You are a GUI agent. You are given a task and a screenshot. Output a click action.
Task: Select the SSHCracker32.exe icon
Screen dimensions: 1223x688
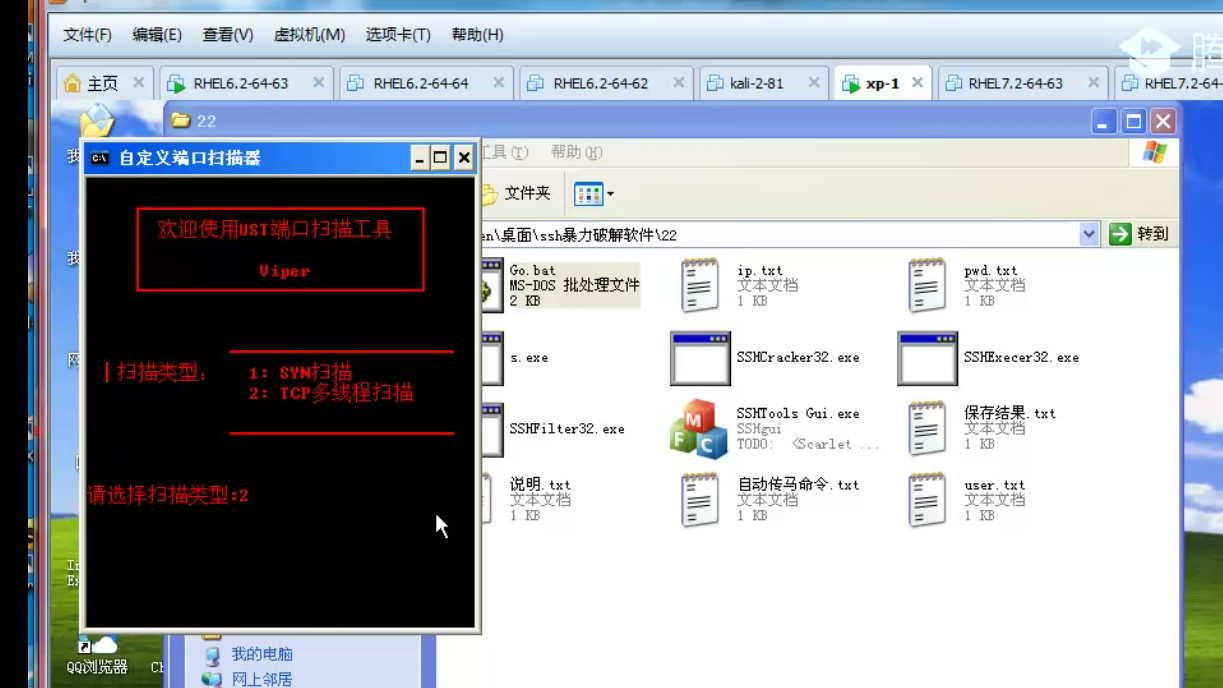click(699, 358)
